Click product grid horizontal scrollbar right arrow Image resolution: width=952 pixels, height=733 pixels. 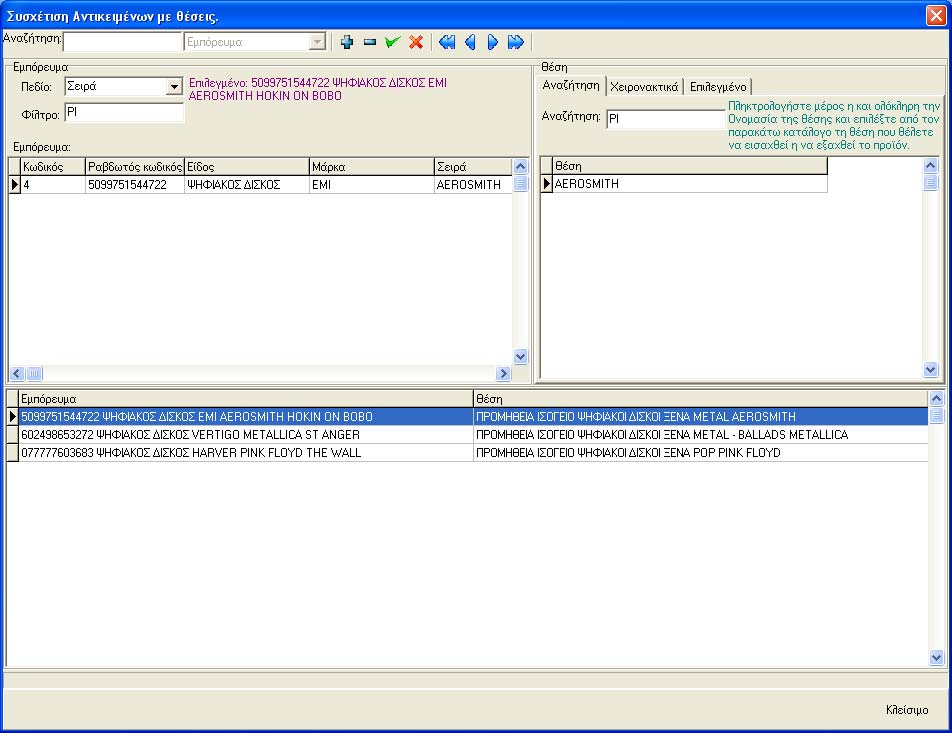click(503, 373)
